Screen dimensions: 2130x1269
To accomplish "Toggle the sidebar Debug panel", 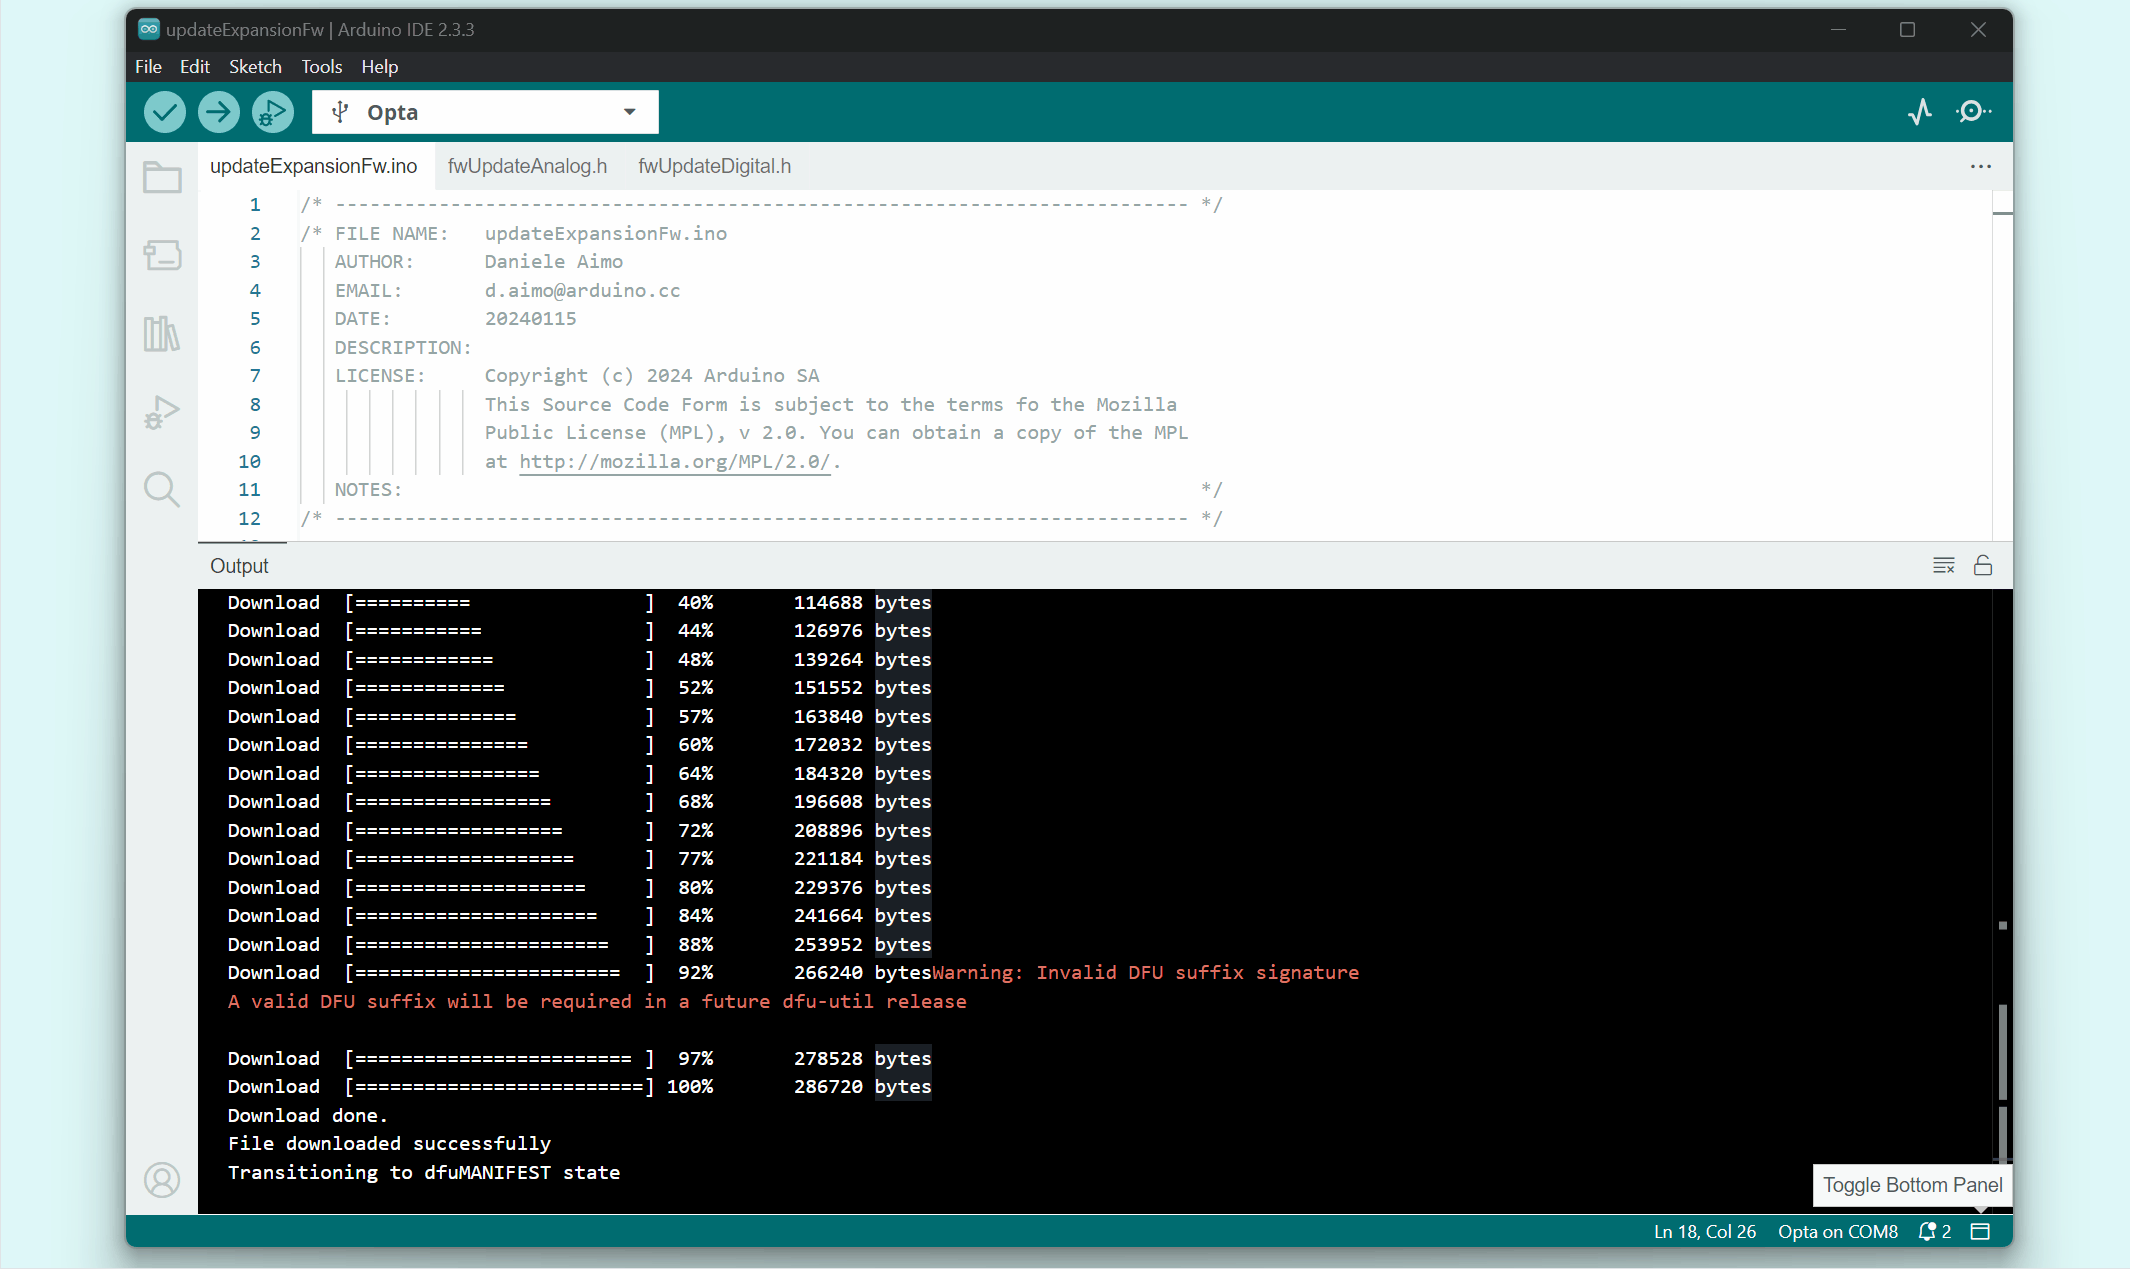I will click(x=162, y=411).
